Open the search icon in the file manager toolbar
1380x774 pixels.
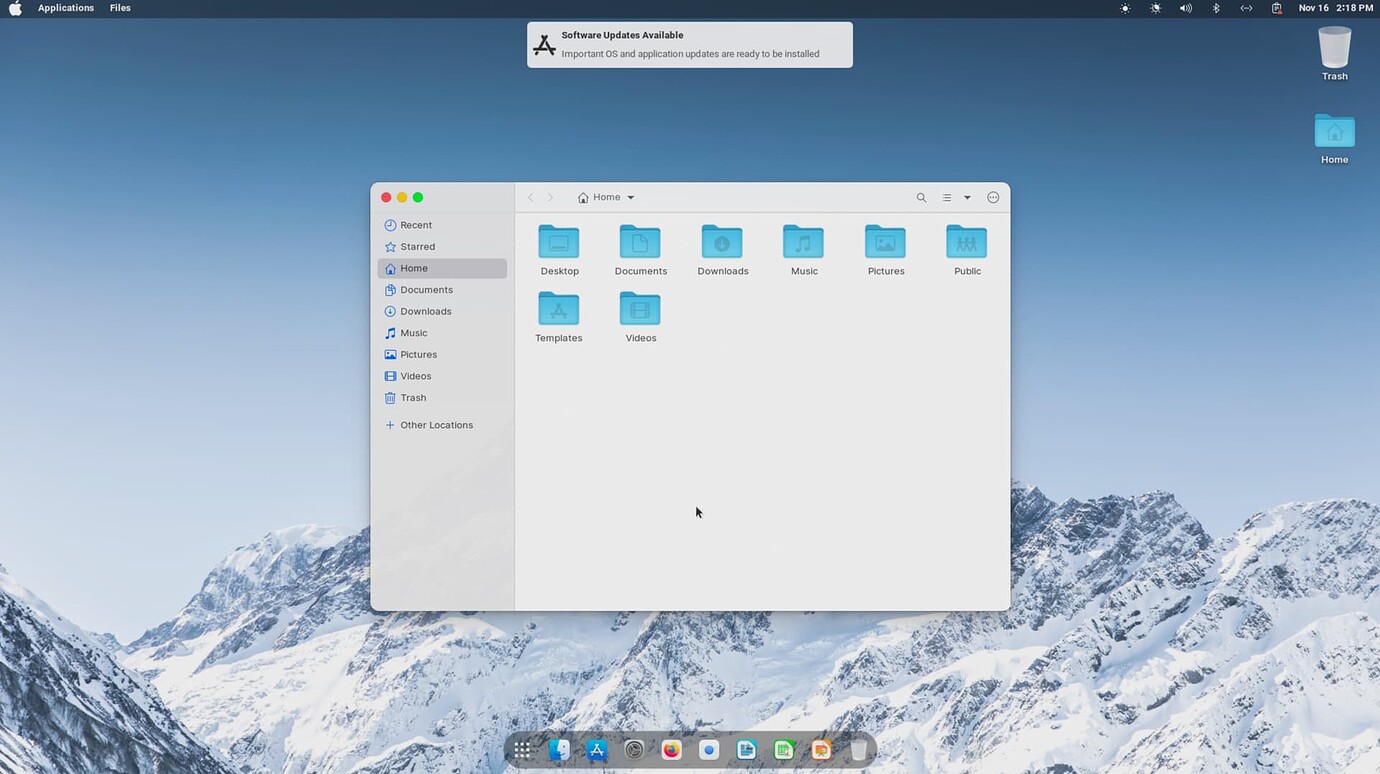(920, 197)
